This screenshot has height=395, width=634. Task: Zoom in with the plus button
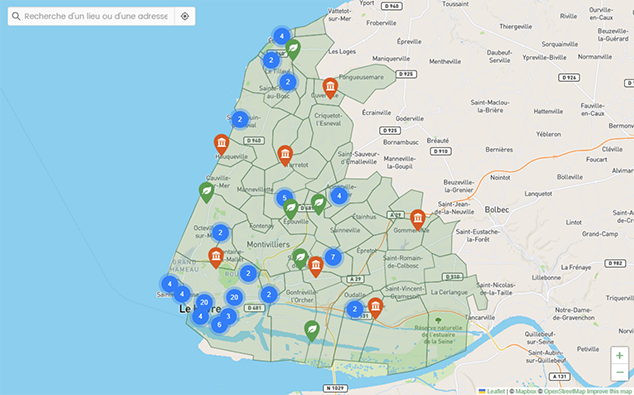pos(619,356)
